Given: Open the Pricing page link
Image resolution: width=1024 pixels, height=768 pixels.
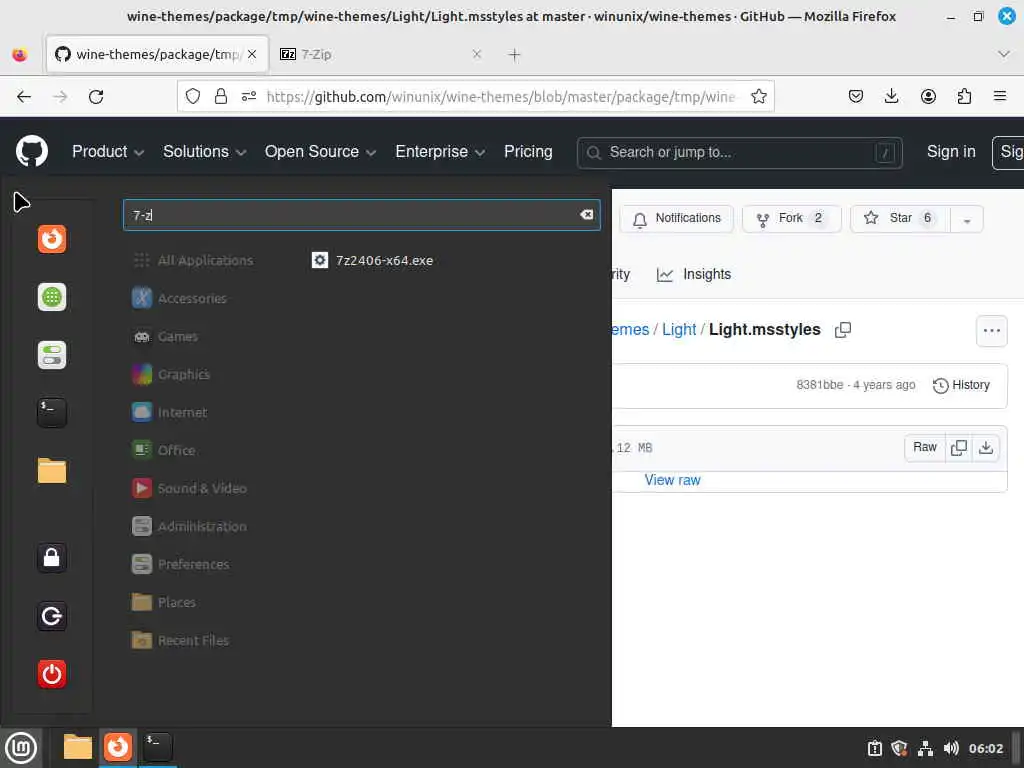Looking at the screenshot, I should click(528, 152).
